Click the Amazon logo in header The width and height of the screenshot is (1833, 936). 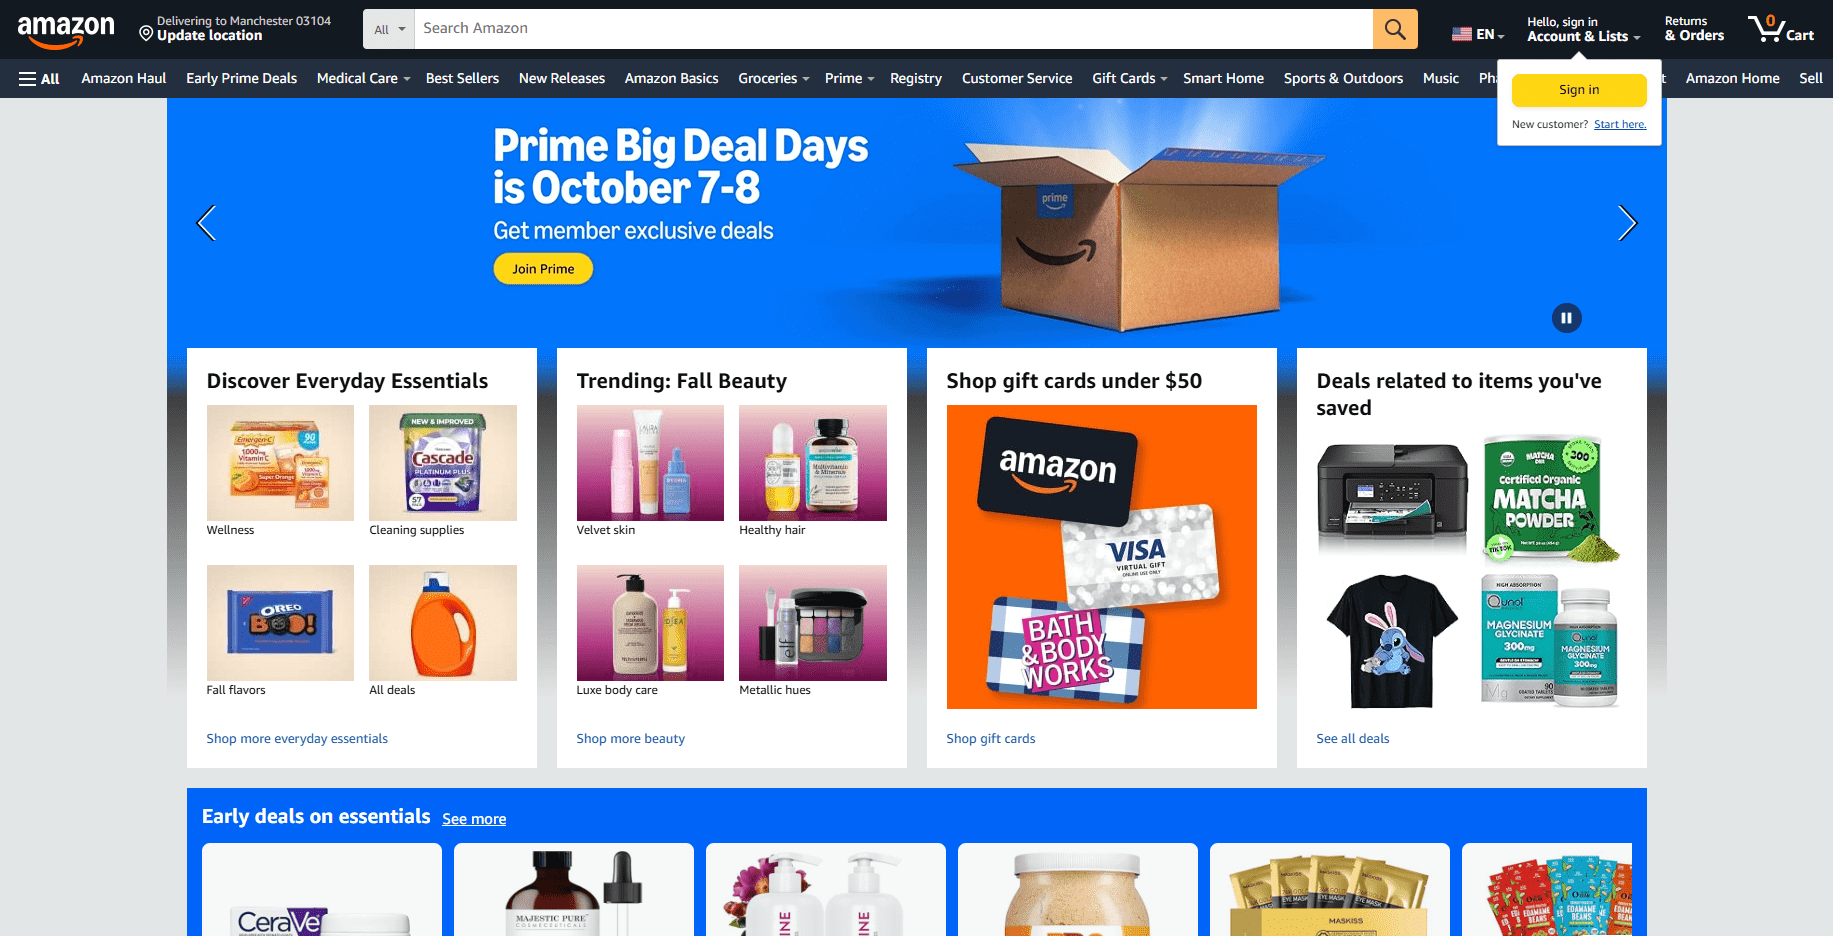(66, 30)
